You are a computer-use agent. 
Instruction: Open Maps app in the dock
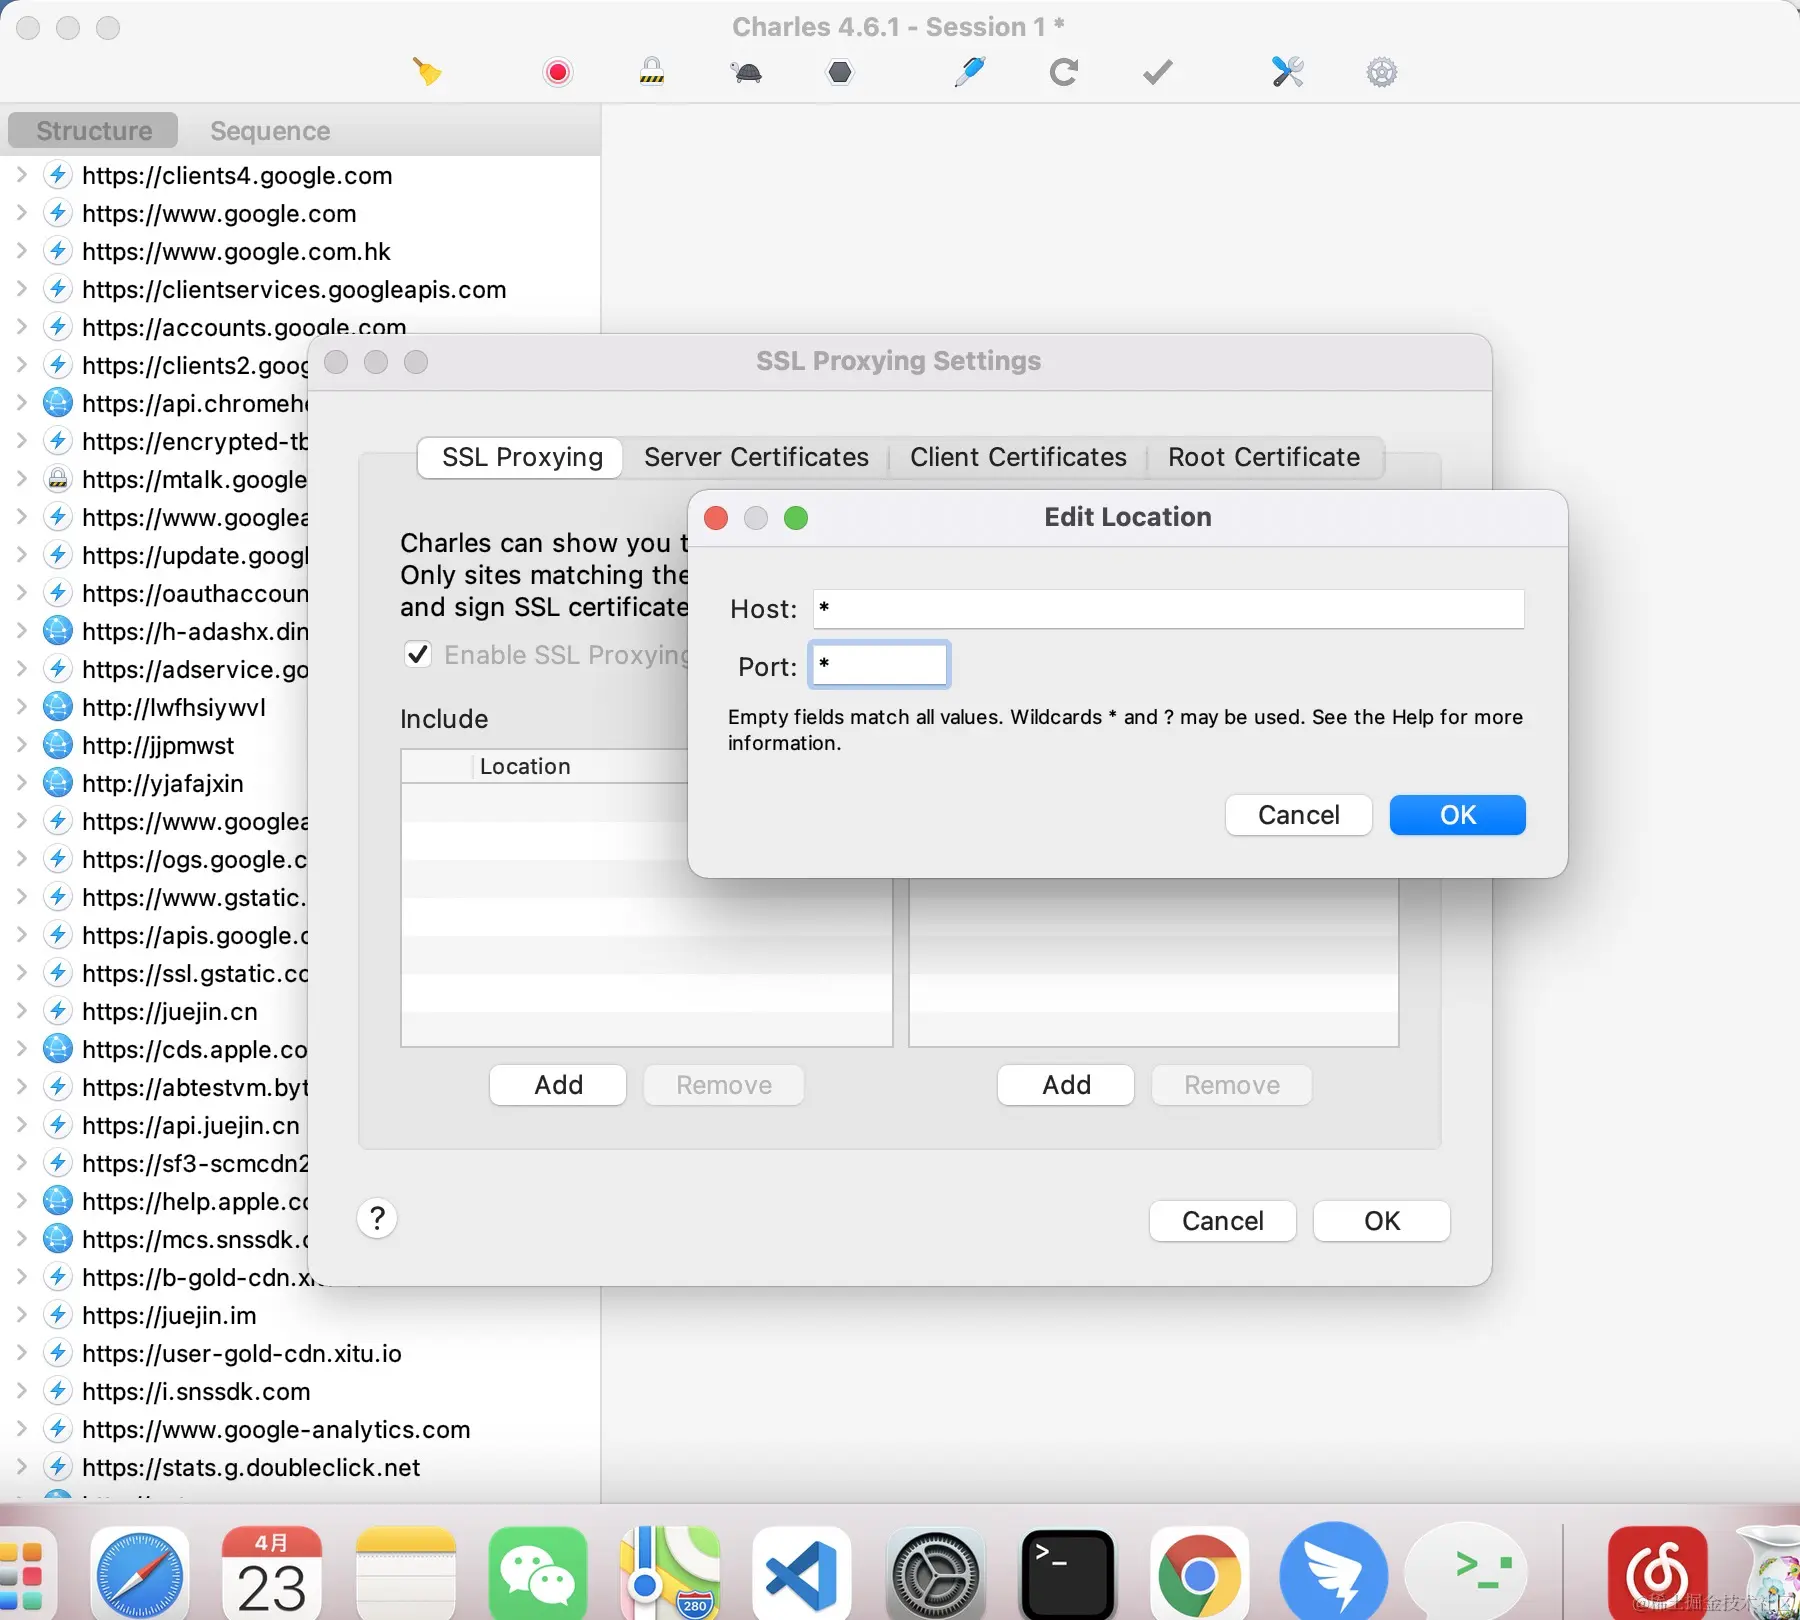pos(670,1574)
